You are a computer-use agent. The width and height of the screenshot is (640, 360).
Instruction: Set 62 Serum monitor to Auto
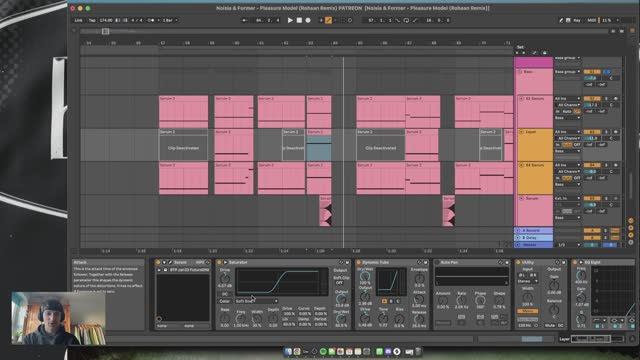(x=567, y=111)
